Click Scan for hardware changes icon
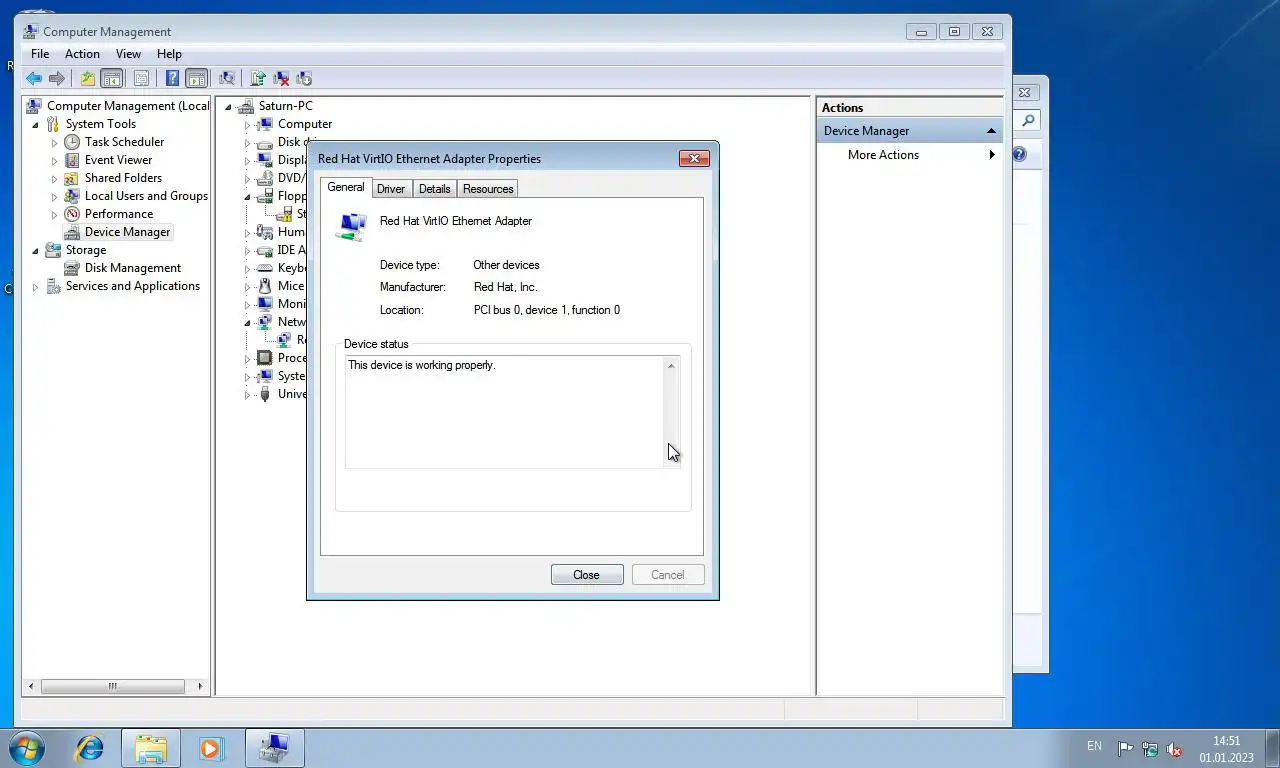 pyautogui.click(x=227, y=78)
